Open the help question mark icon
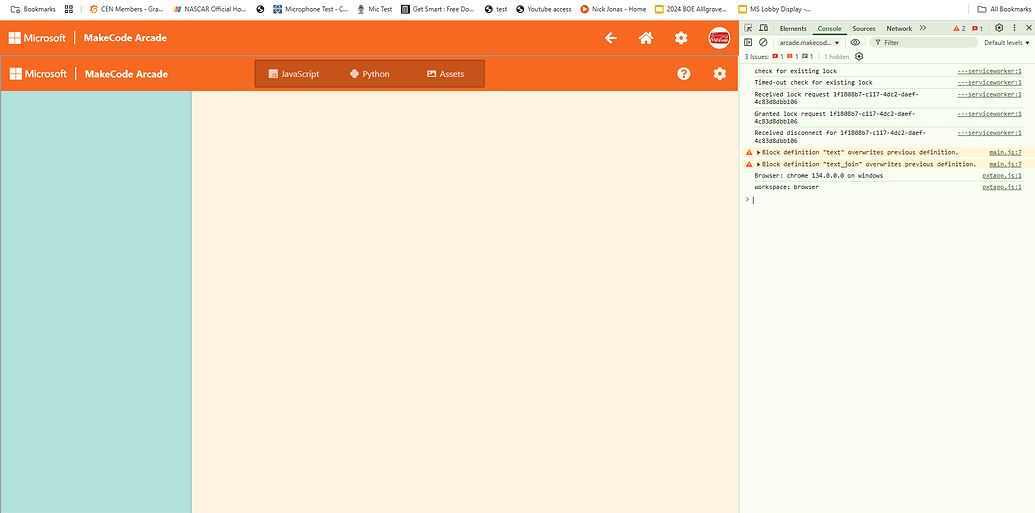This screenshot has width=1035, height=513. (684, 73)
